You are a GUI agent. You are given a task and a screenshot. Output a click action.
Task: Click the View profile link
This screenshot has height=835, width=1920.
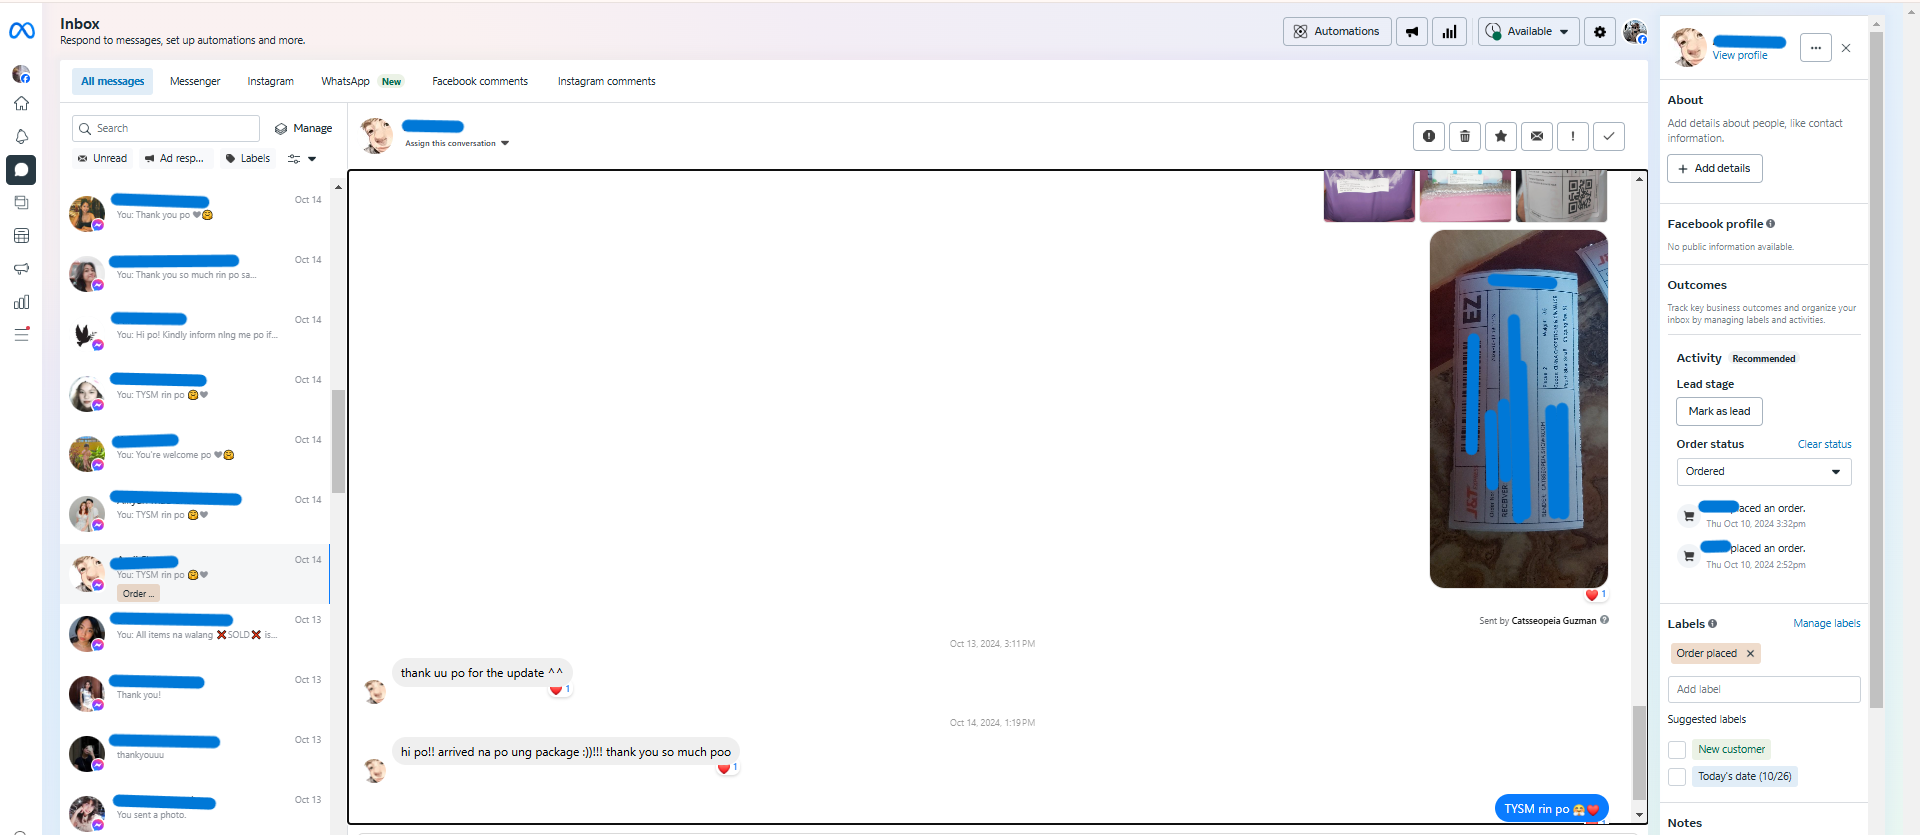1739,56
